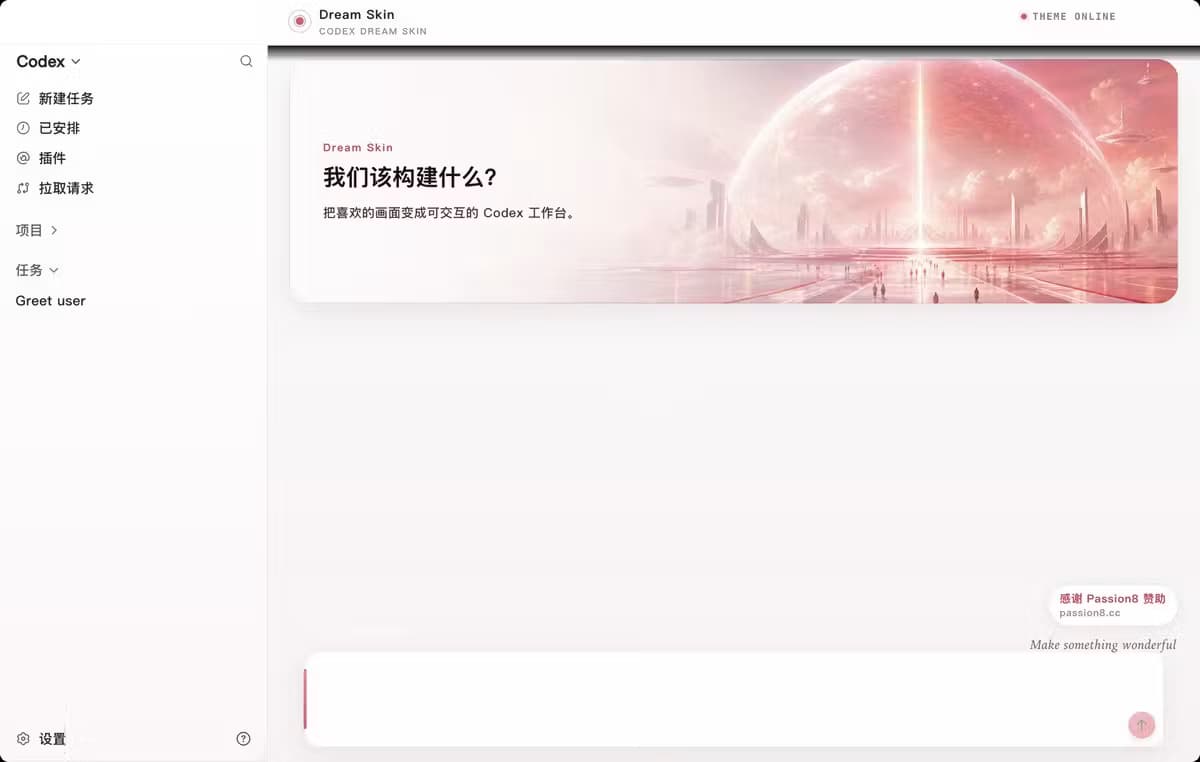Open help via question mark icon
1200x762 pixels.
point(243,739)
